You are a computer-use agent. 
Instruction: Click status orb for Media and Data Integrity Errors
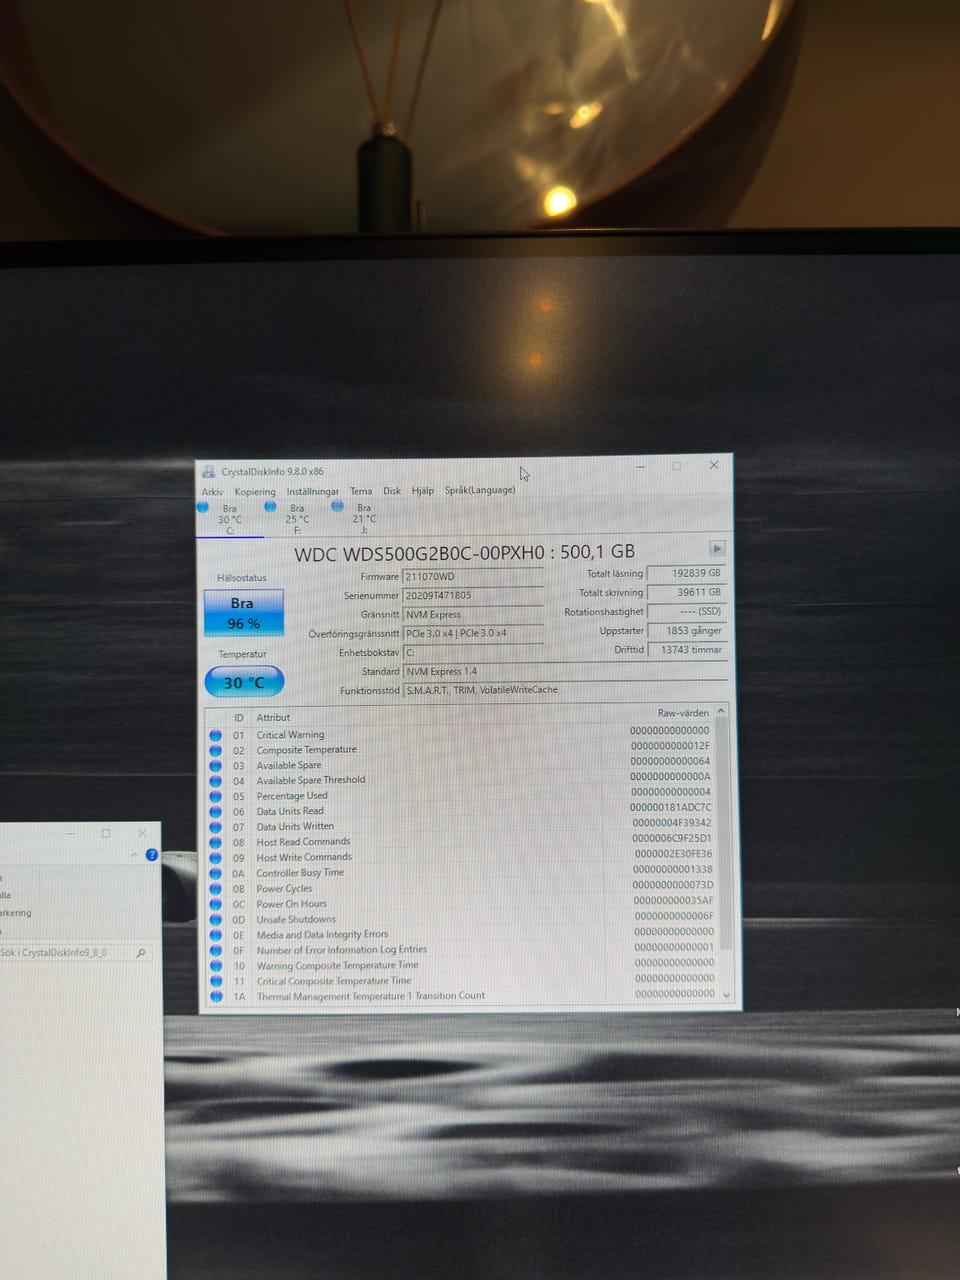pyautogui.click(x=215, y=935)
